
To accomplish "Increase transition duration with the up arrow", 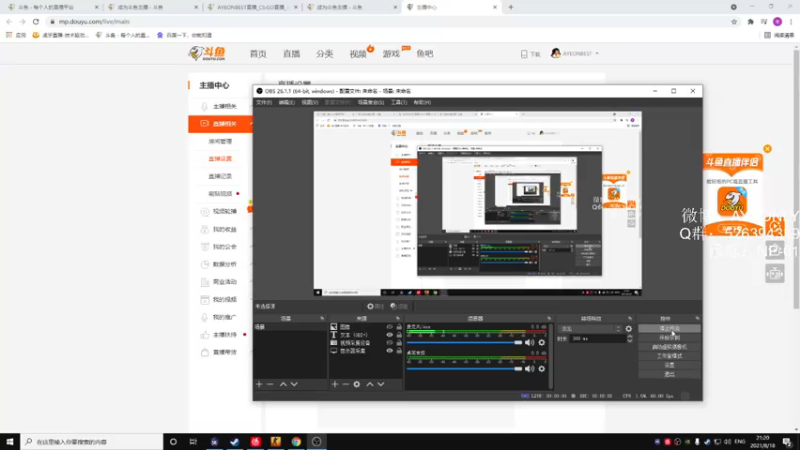I will tap(630, 336).
